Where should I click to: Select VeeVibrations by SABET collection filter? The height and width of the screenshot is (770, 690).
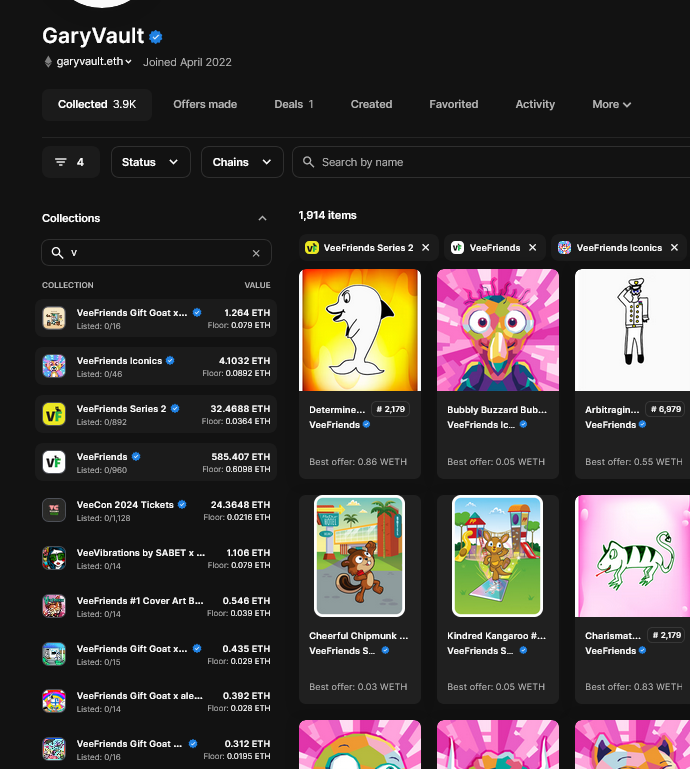[156, 558]
